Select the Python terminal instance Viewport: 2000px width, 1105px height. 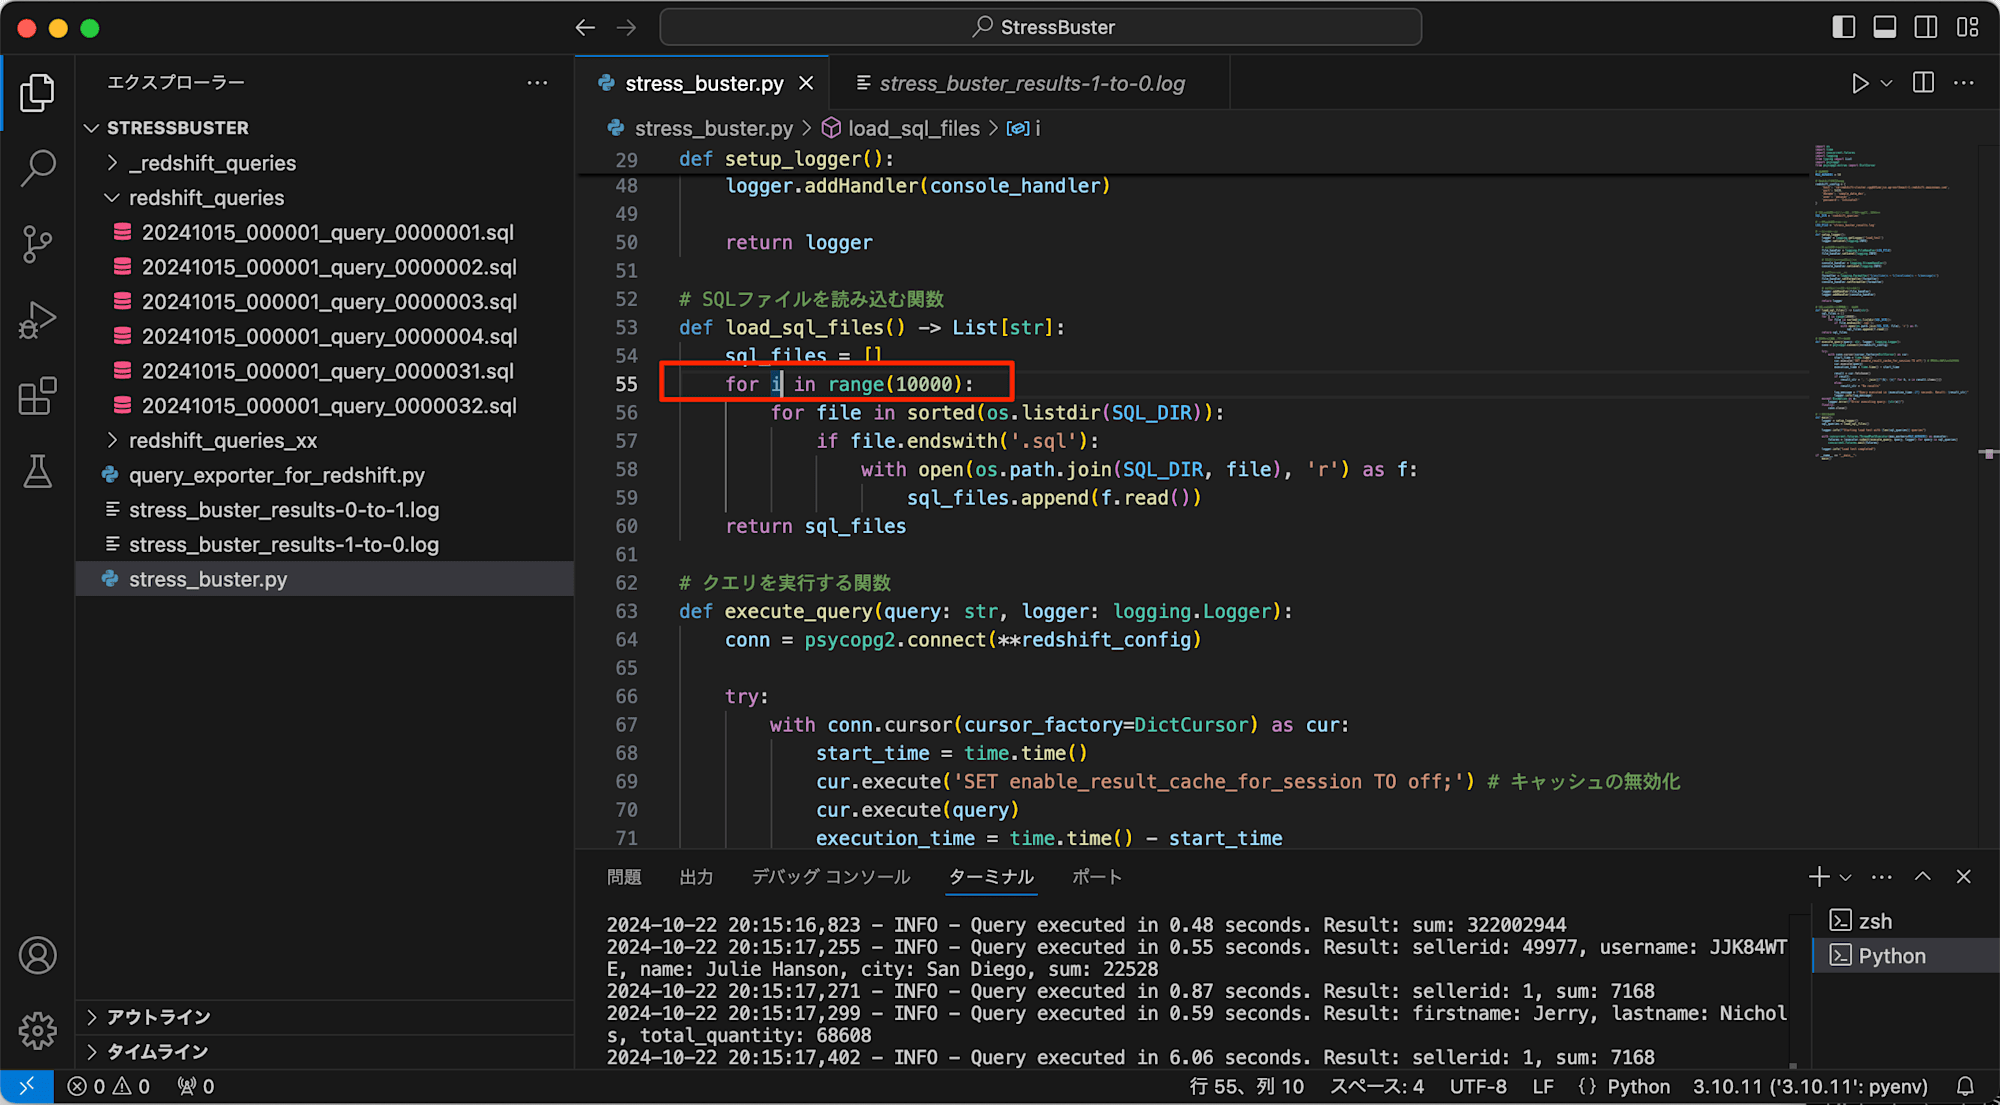pos(1906,956)
